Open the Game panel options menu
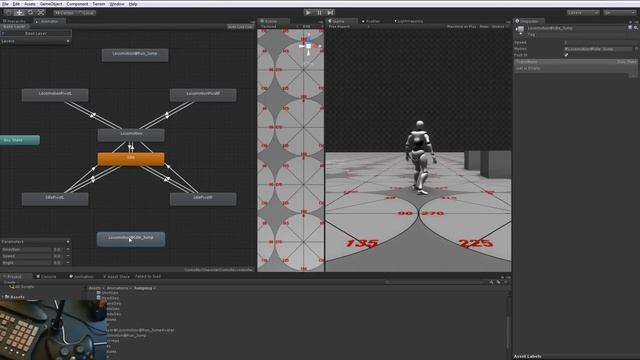This screenshot has width=640, height=360. 508,22
